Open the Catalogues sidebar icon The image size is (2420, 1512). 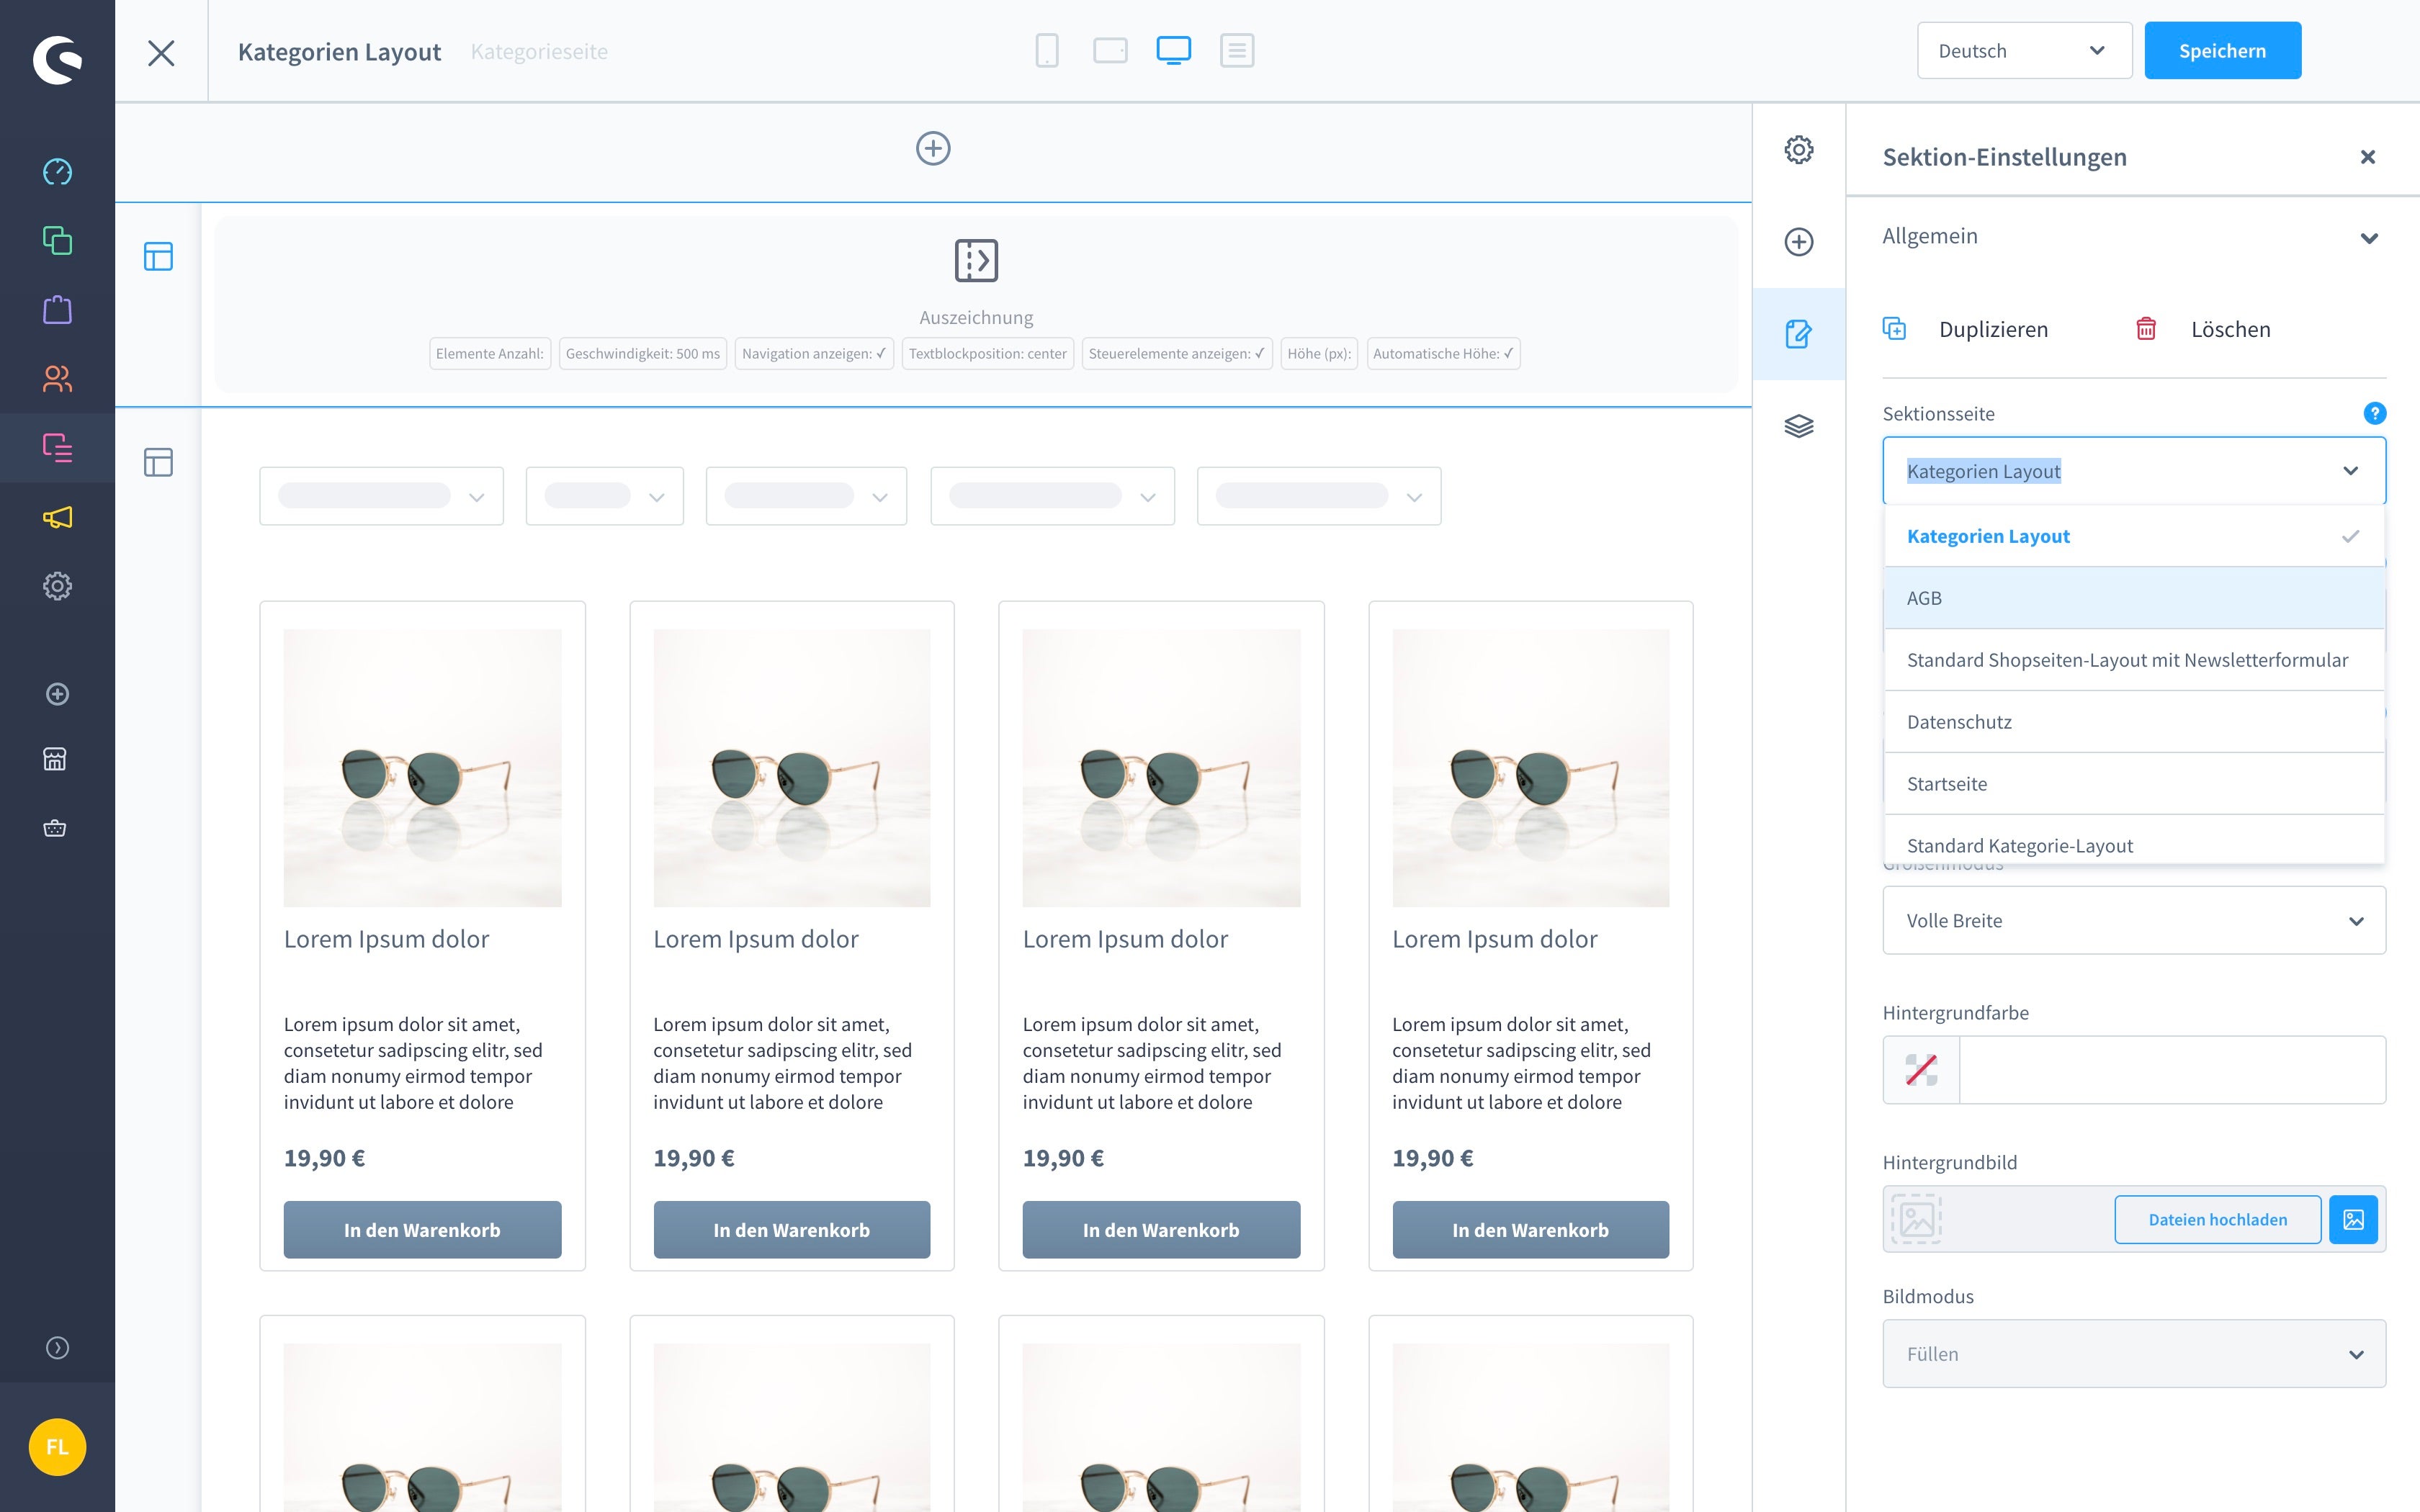tap(57, 241)
